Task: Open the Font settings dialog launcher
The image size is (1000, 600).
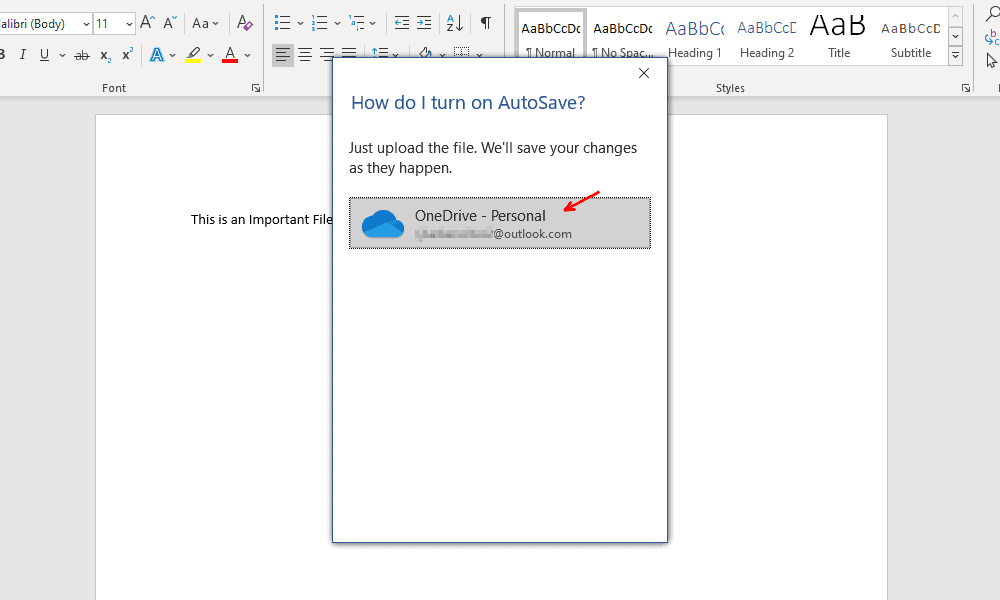Action: (x=255, y=87)
